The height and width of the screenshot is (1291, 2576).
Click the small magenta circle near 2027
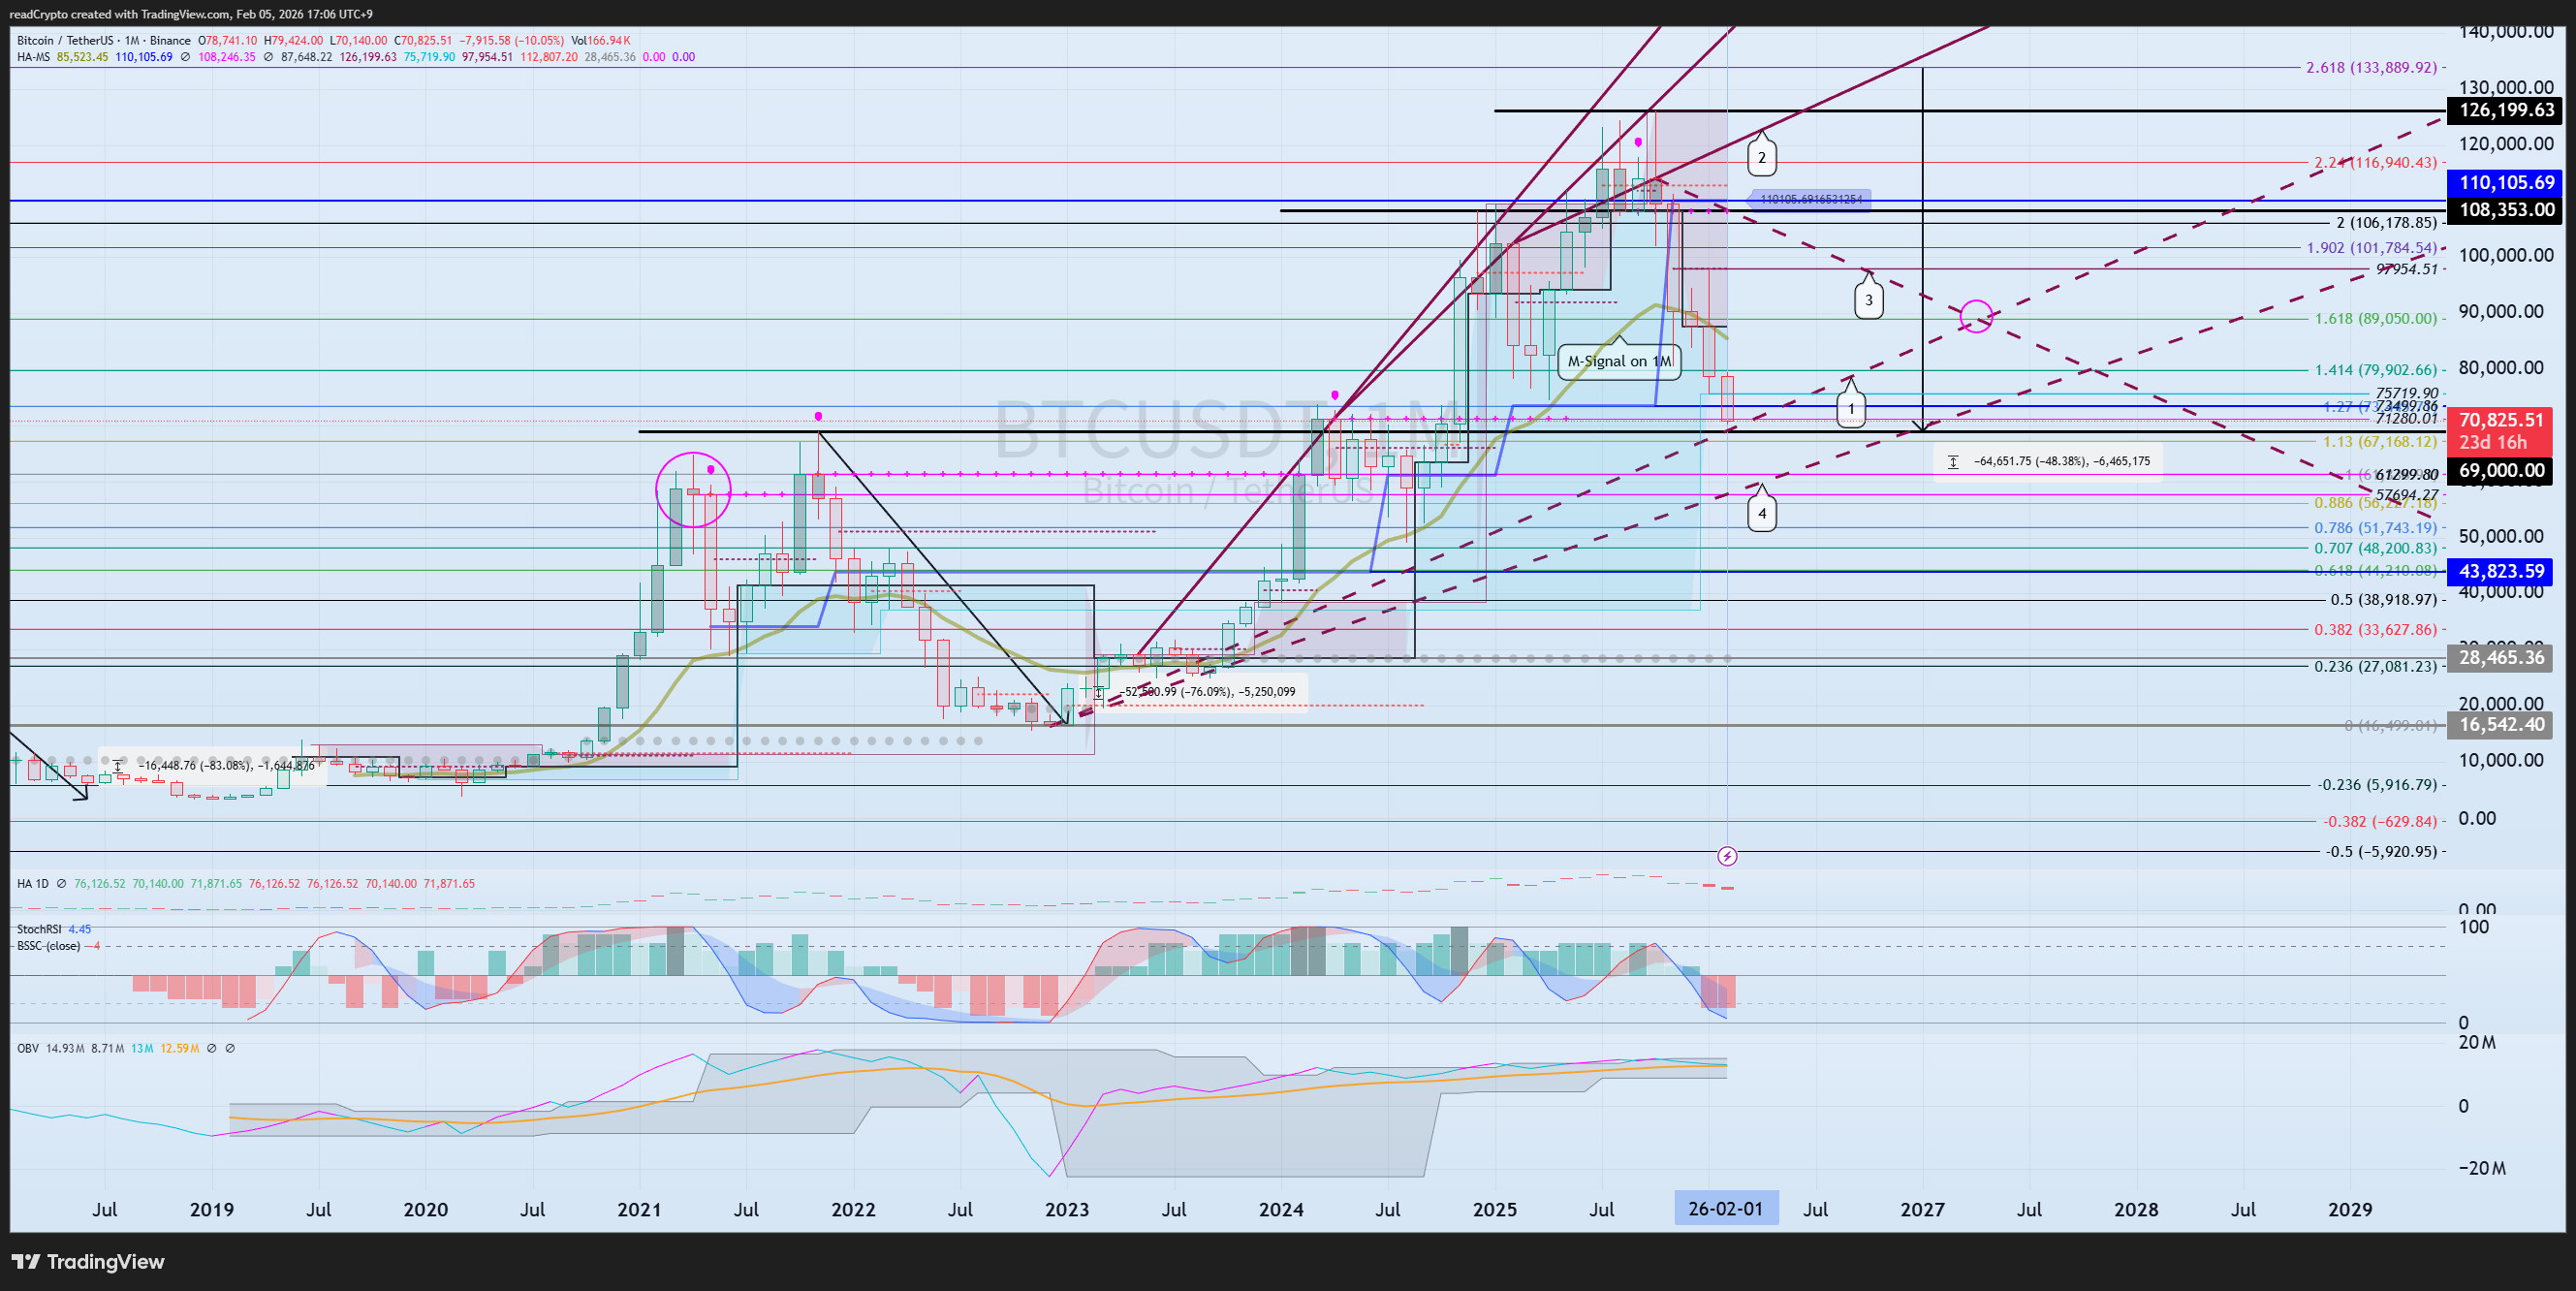tap(1976, 317)
